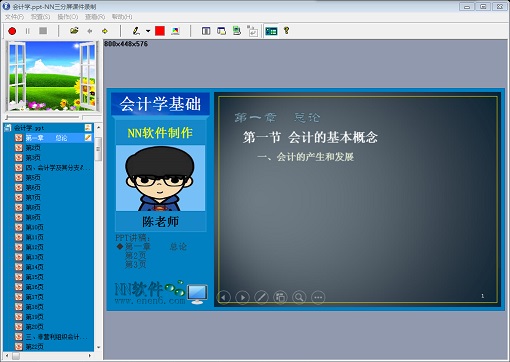This screenshot has width=510, height=362.
Task: Open the 查看(R) menu
Action: [95, 17]
